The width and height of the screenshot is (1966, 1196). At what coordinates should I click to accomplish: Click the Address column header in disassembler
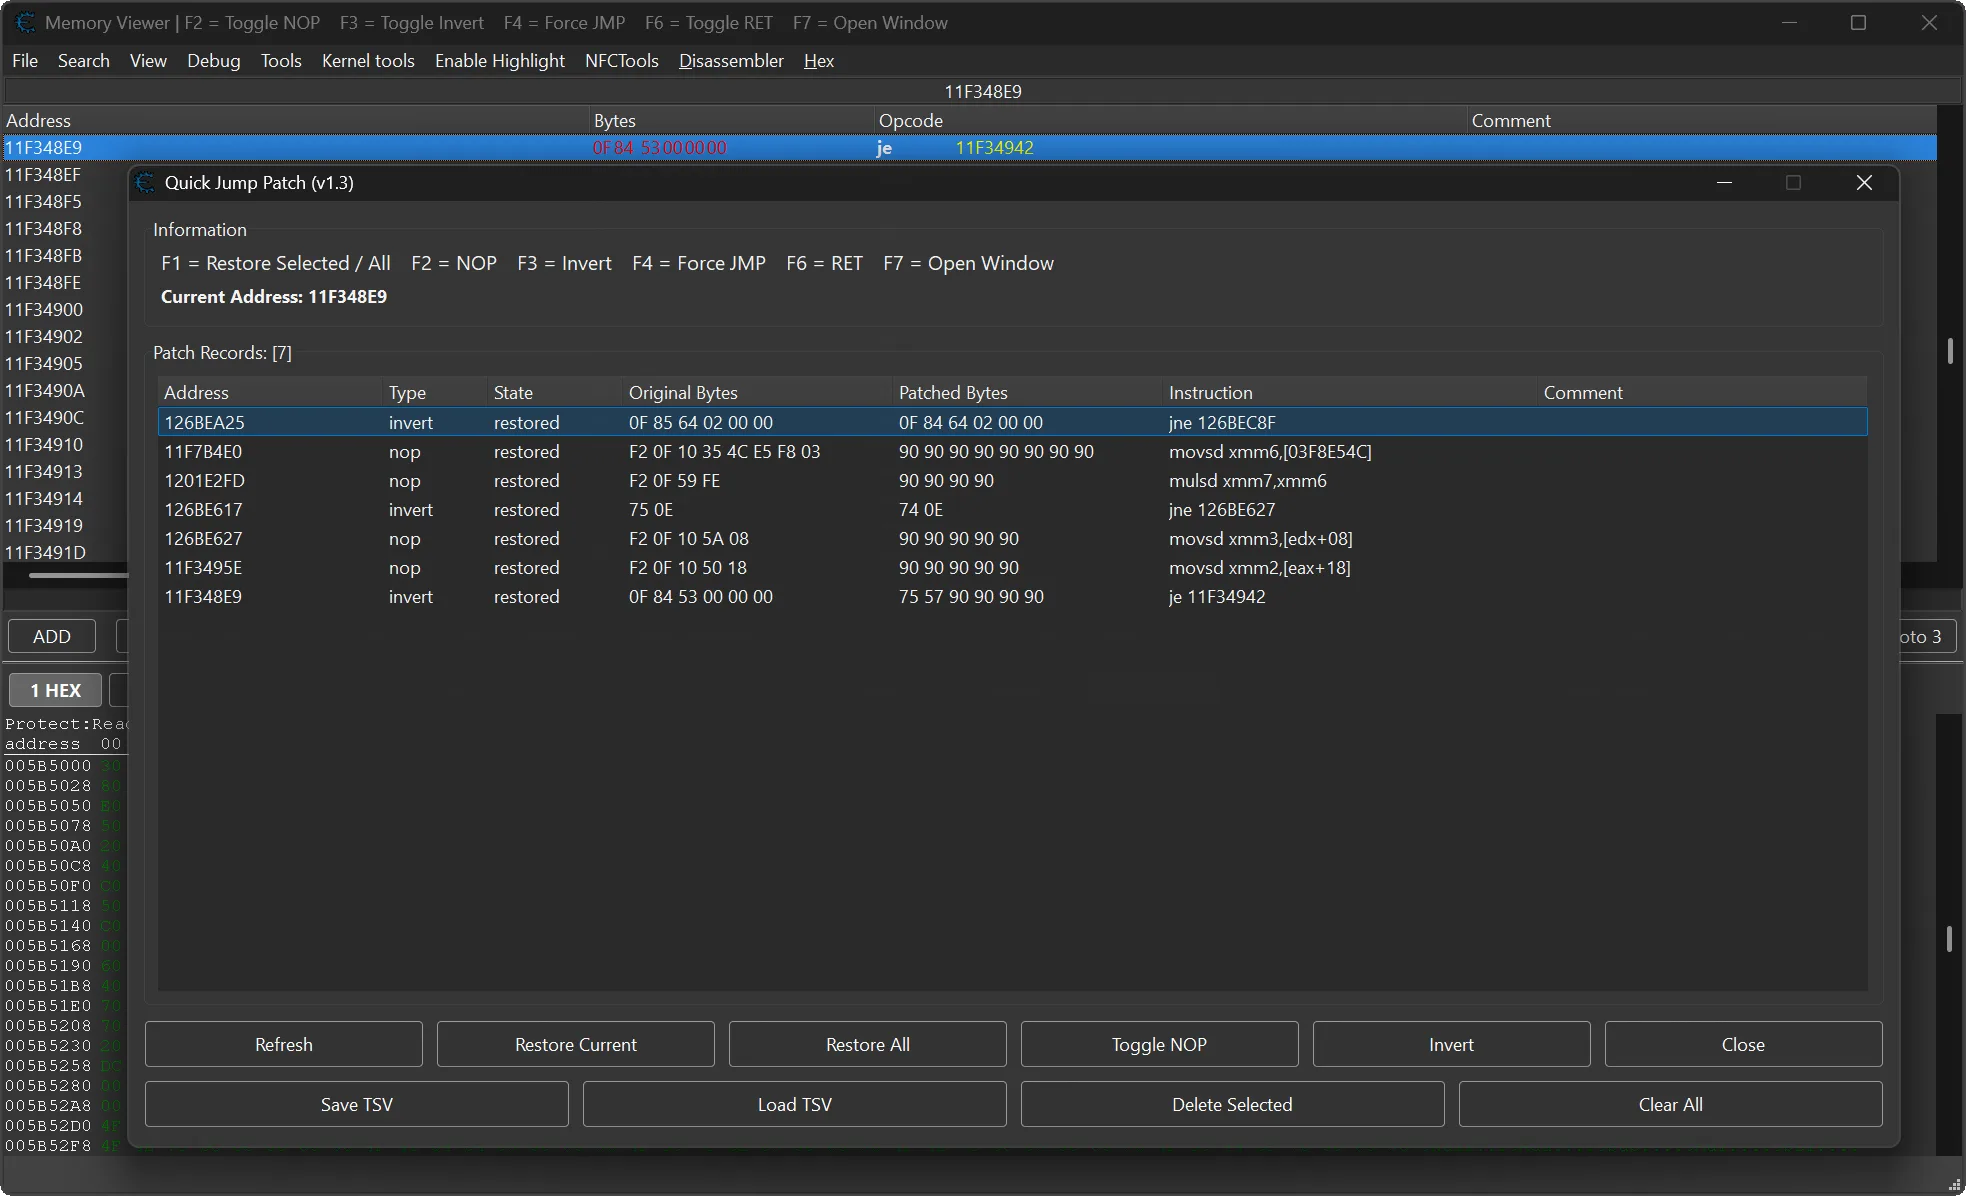pyautogui.click(x=296, y=120)
